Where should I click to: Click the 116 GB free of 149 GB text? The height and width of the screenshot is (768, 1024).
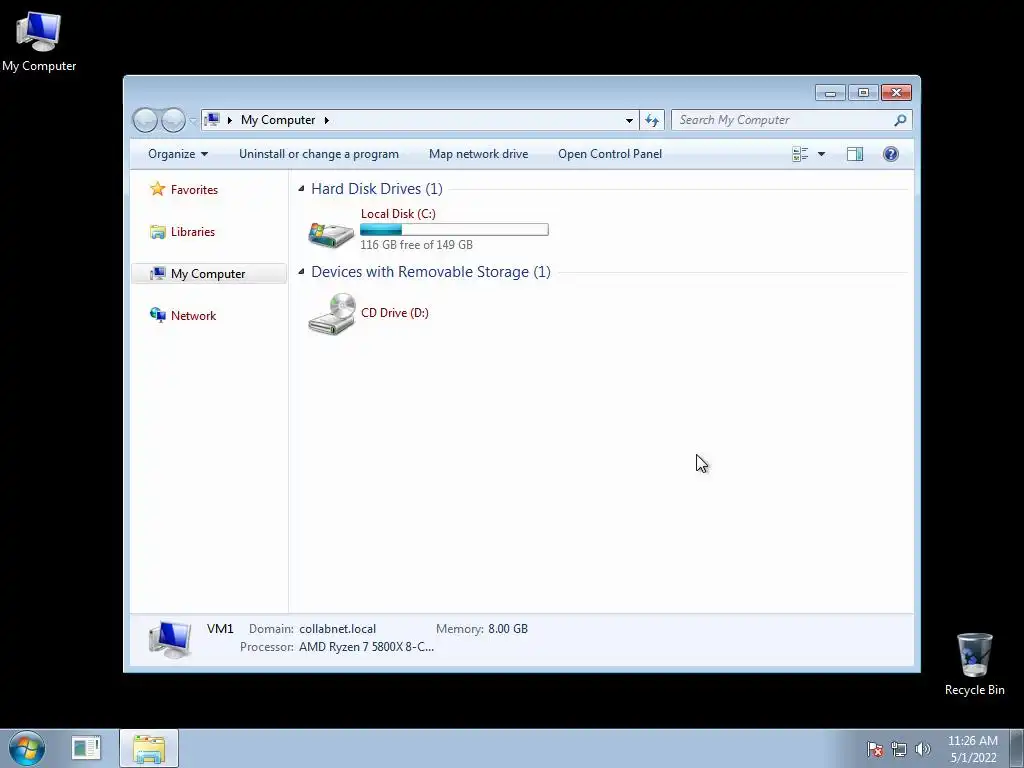pos(416,245)
